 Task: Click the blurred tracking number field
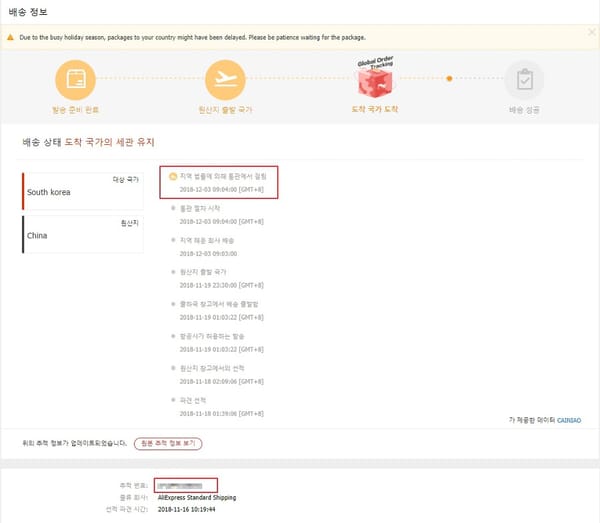[x=186, y=485]
